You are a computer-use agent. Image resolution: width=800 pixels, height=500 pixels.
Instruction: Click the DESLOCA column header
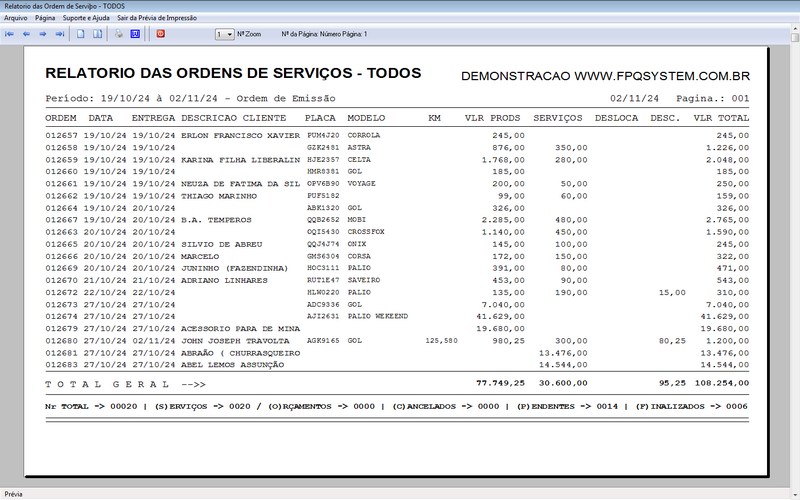[x=616, y=118]
